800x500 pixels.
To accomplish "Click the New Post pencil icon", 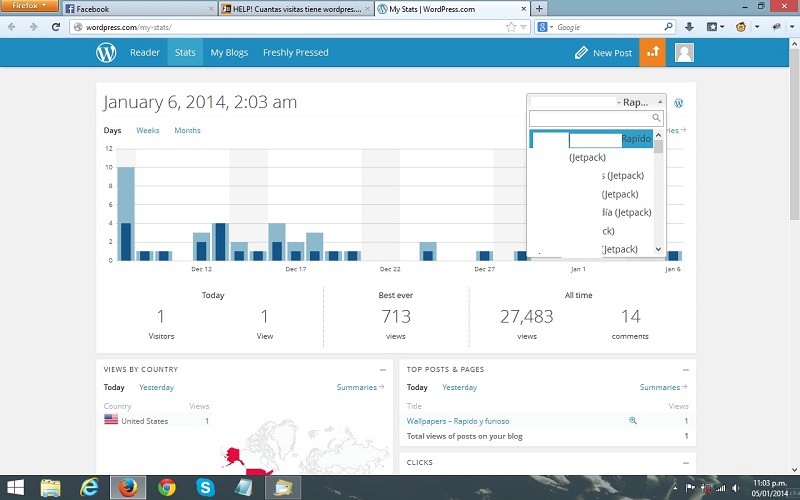I will [x=581, y=53].
